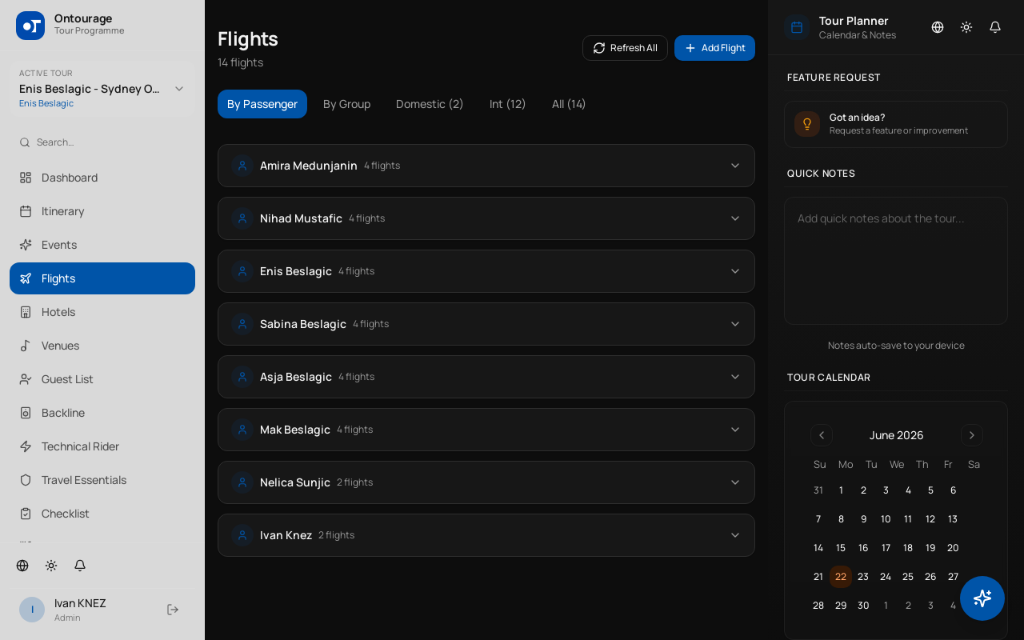This screenshot has width=1024, height=640.
Task: Click the Ontourage logo icon
Action: 30,25
